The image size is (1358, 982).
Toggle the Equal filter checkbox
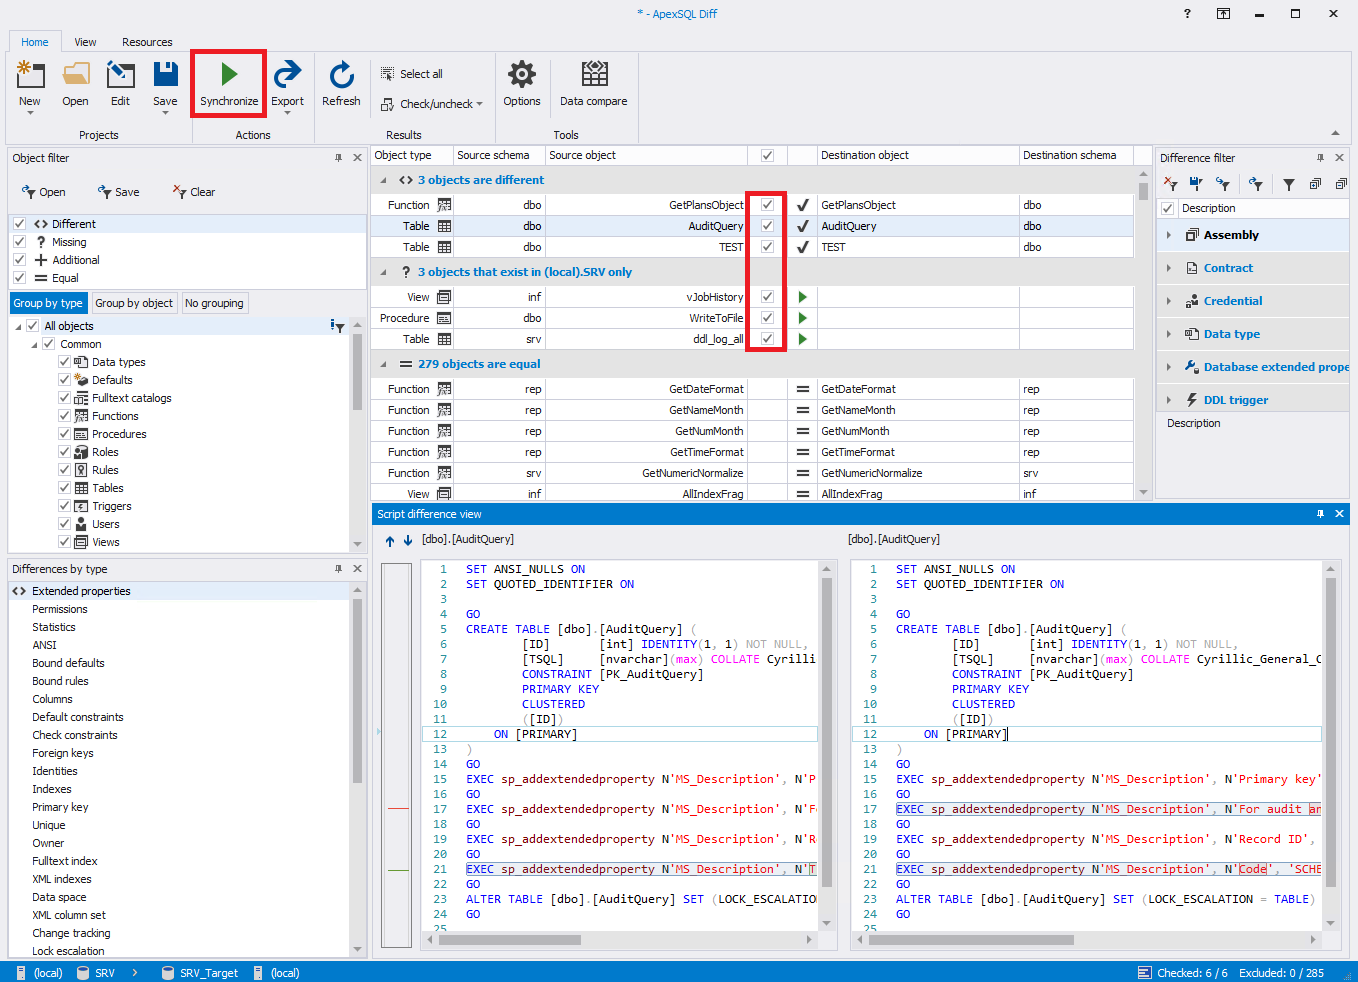(x=19, y=278)
